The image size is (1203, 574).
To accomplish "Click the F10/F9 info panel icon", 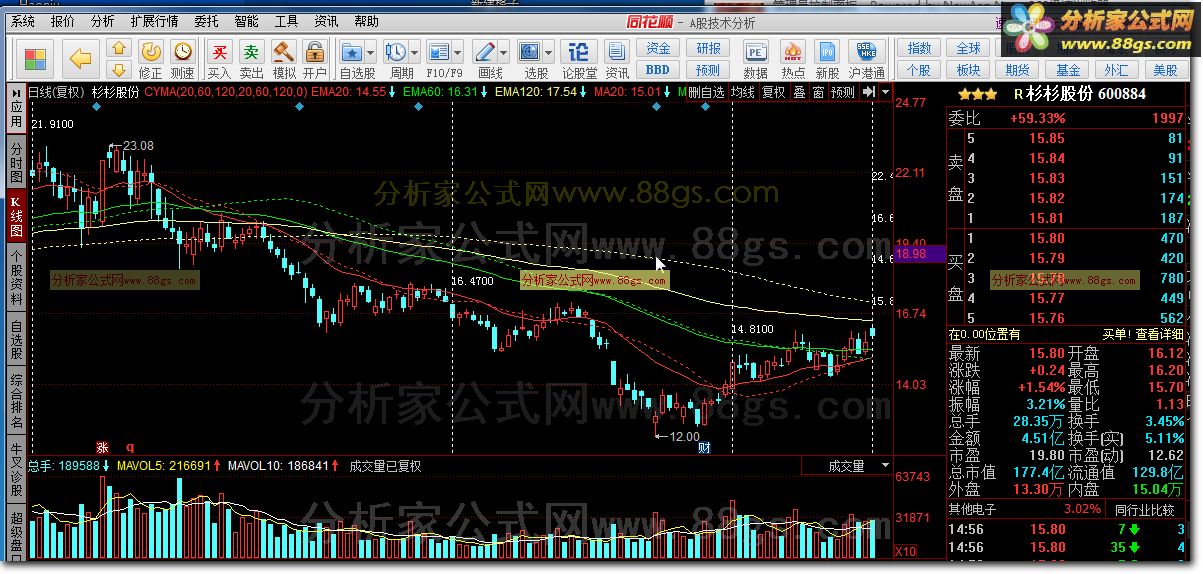I will pyautogui.click(x=439, y=51).
